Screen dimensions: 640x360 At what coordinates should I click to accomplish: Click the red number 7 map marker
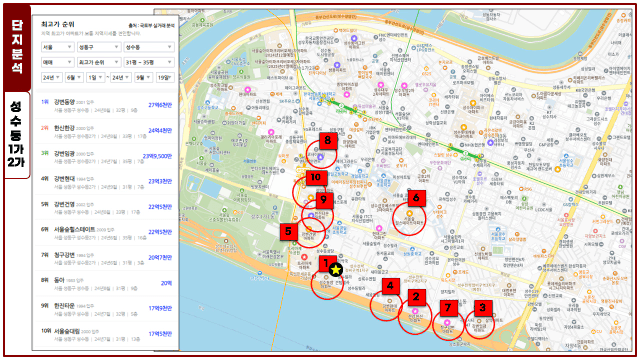pyautogui.click(x=448, y=308)
